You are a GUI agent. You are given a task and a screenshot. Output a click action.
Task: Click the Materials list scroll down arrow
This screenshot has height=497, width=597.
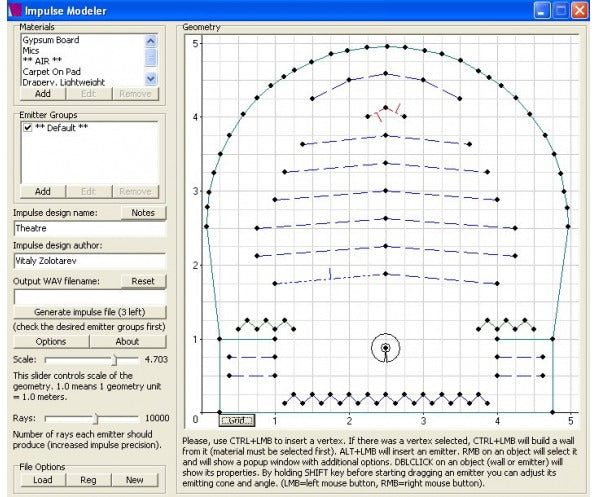click(151, 79)
